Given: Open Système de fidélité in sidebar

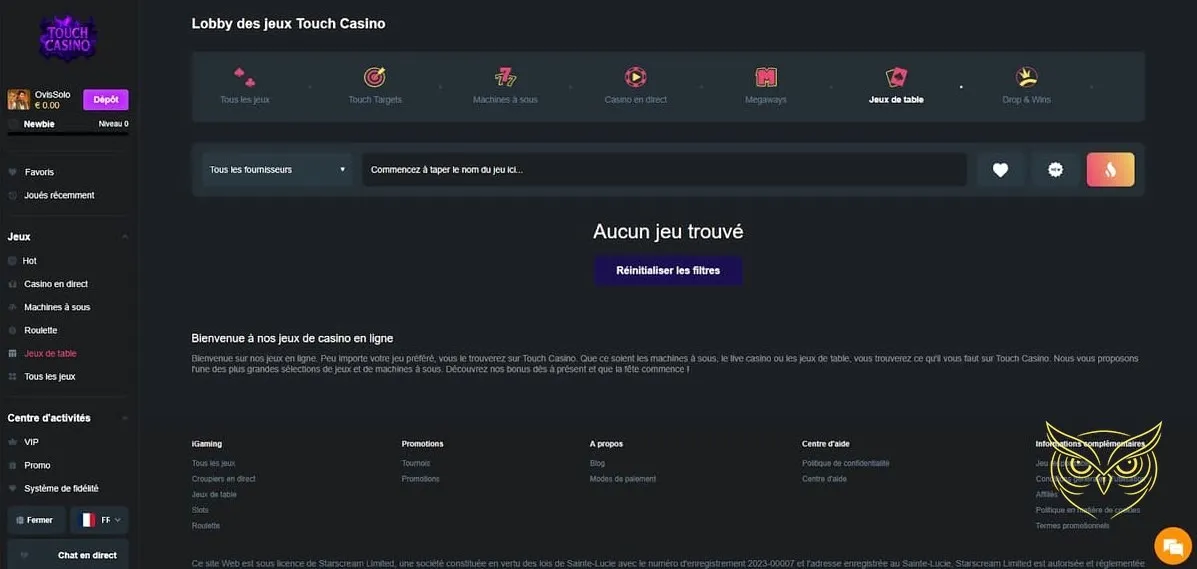Looking at the screenshot, I should coord(61,489).
